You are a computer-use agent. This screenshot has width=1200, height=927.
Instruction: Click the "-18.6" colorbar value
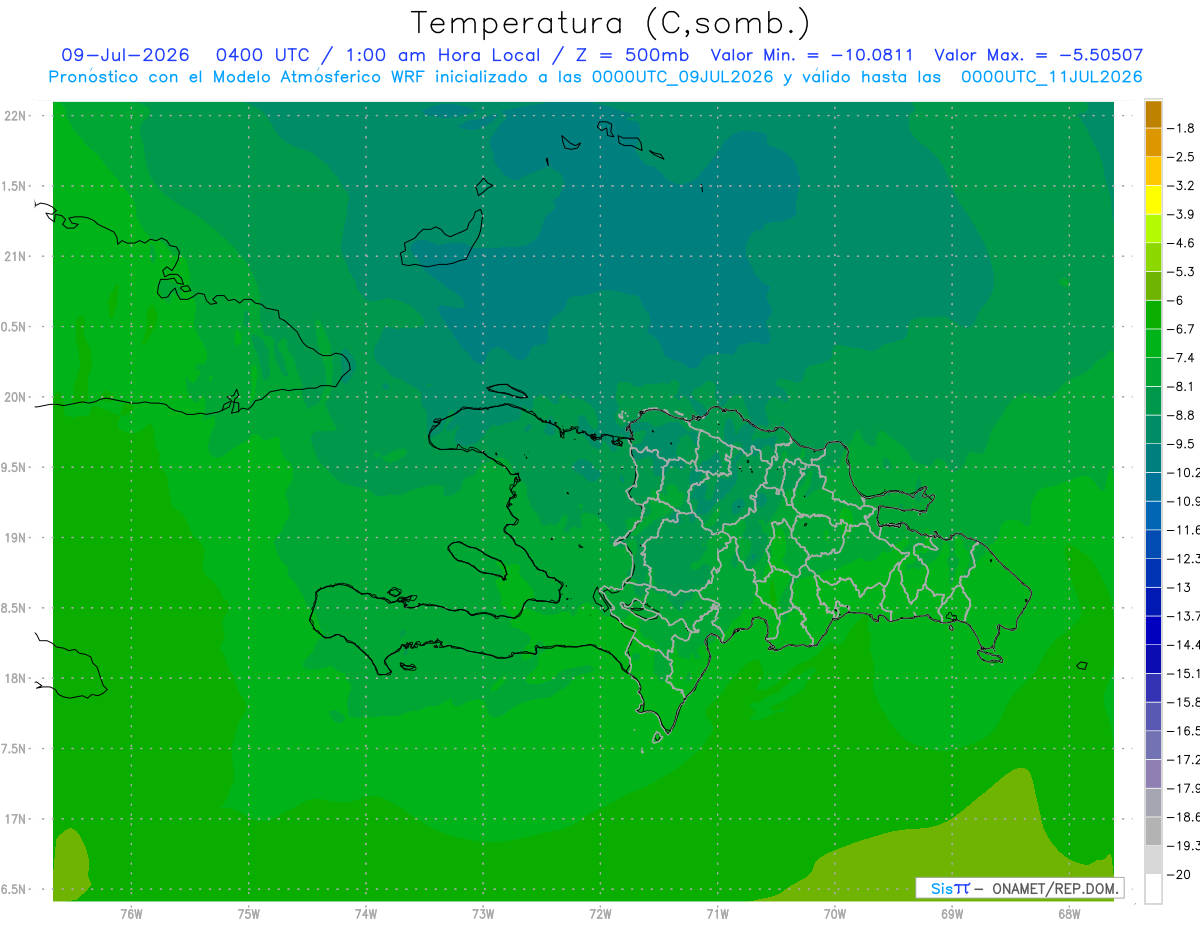[1184, 816]
